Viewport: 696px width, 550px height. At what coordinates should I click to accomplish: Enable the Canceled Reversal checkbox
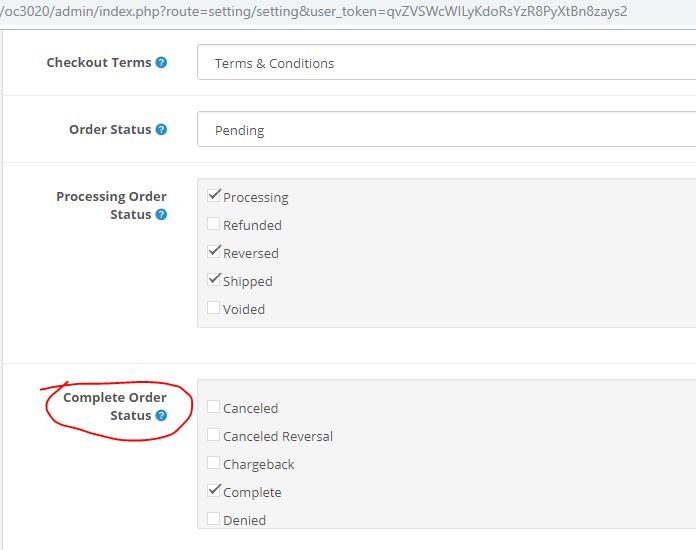(214, 434)
